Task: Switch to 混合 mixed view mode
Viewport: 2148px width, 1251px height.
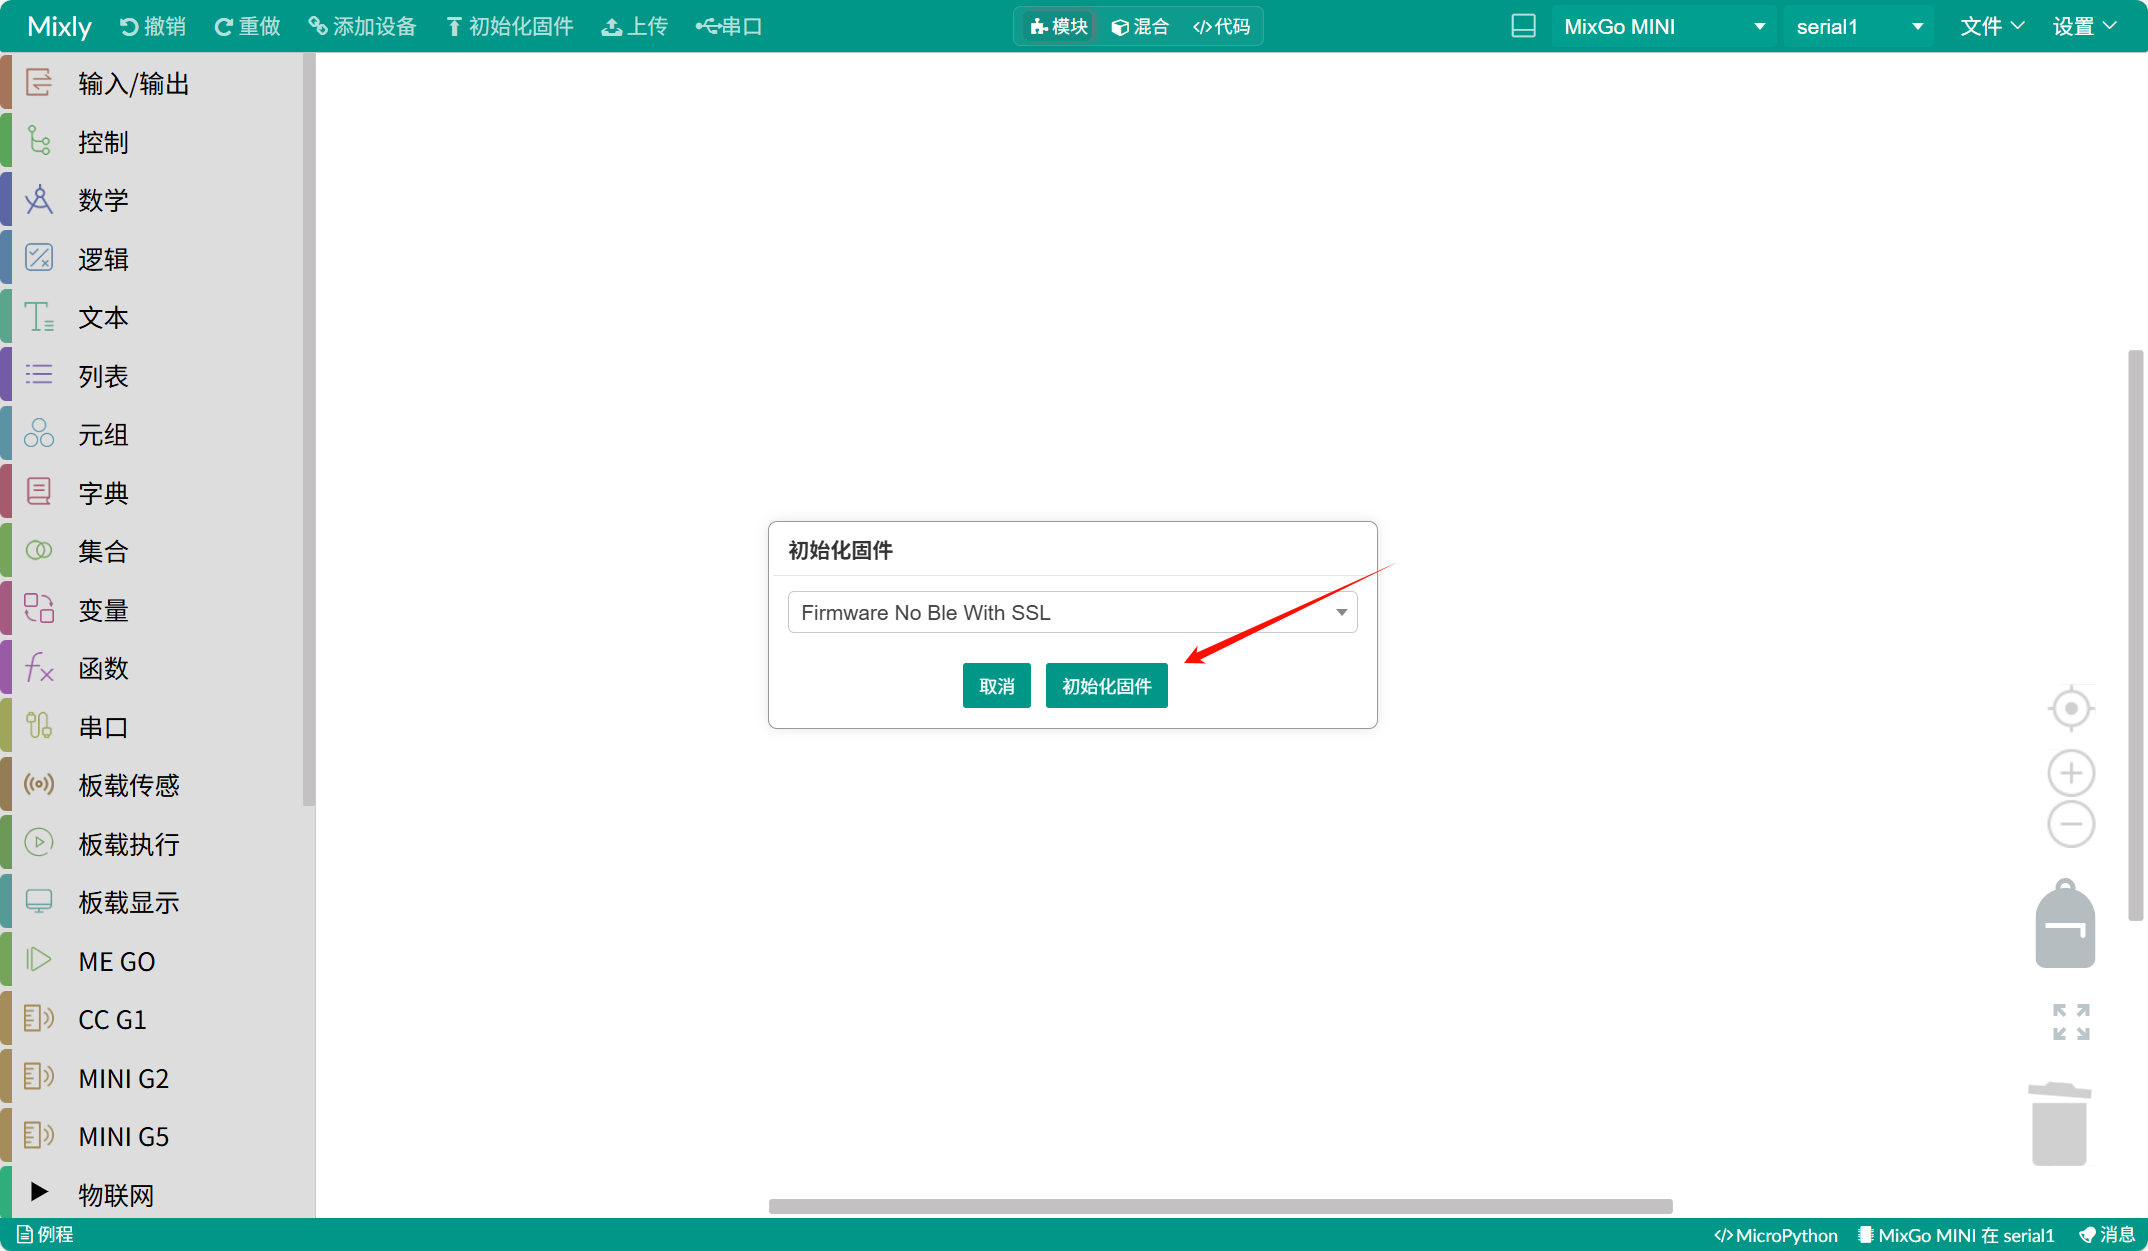Action: [1140, 26]
